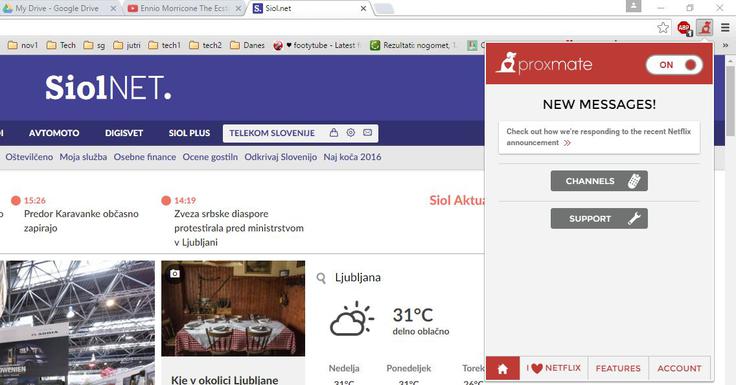Open the TELEKOM SLOVENIJE menu
This screenshot has height=385, width=736.
tap(272, 133)
